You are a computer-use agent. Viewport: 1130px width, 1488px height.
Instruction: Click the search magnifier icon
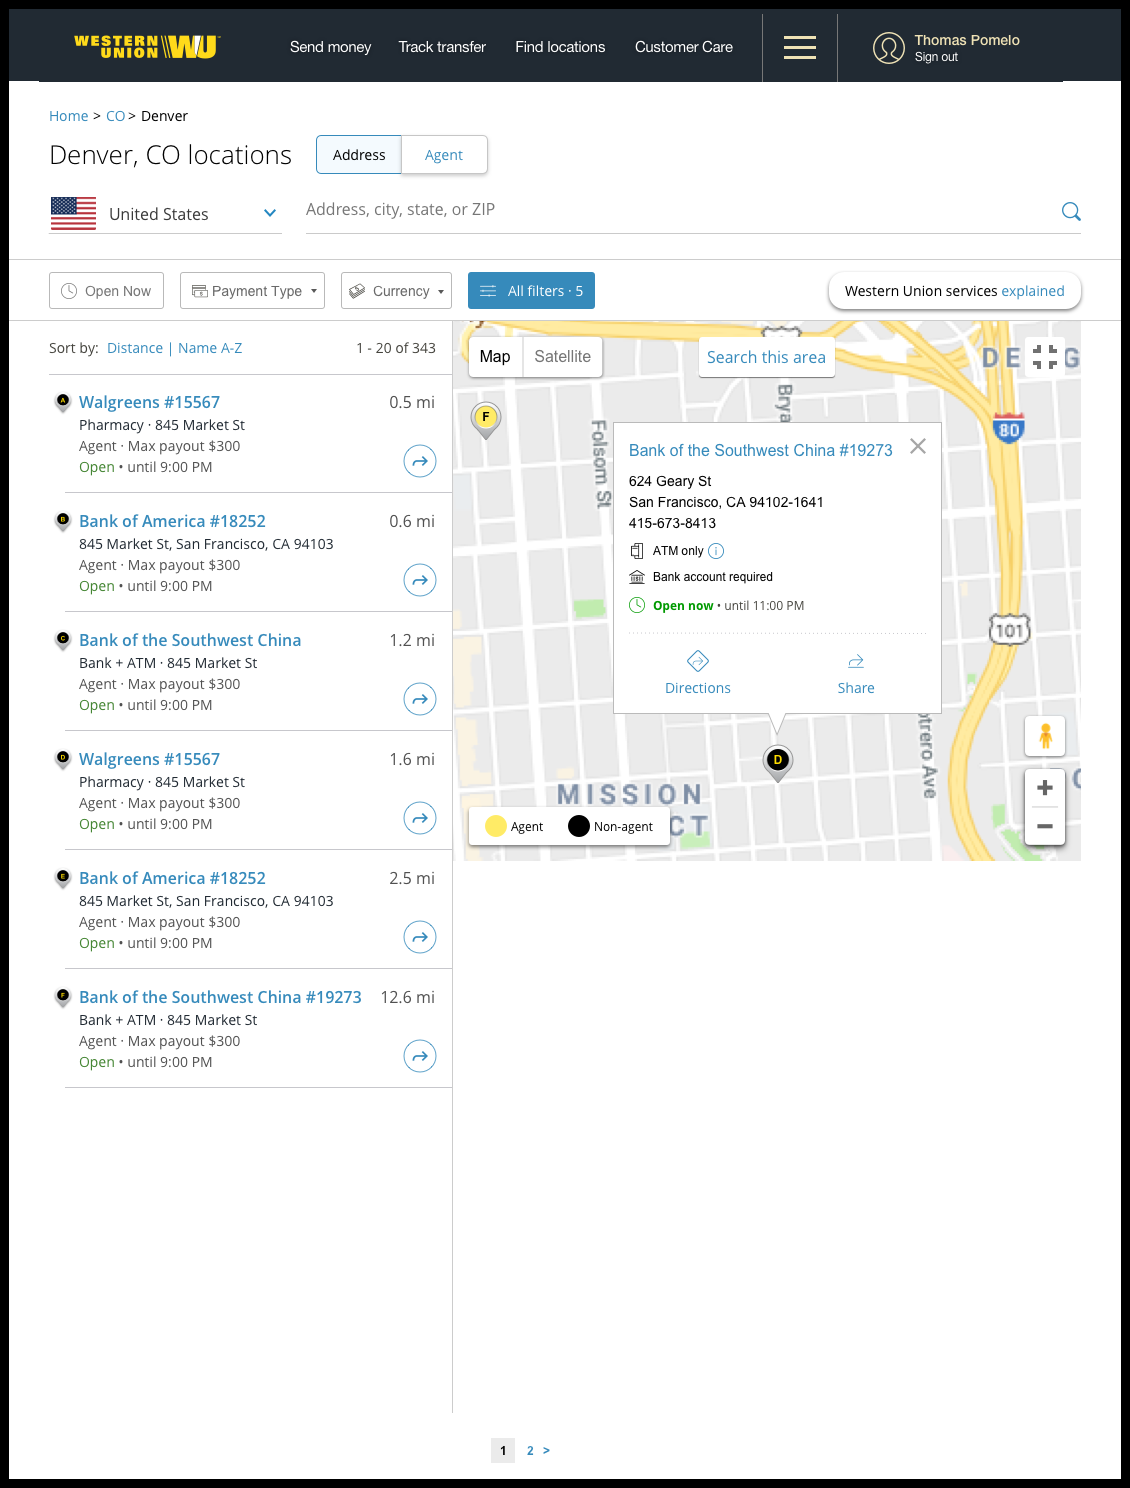(1071, 211)
